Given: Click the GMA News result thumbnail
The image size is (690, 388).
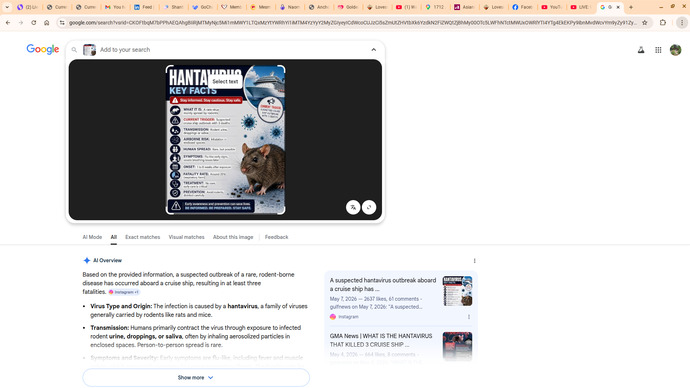Looking at the screenshot, I should point(458,346).
